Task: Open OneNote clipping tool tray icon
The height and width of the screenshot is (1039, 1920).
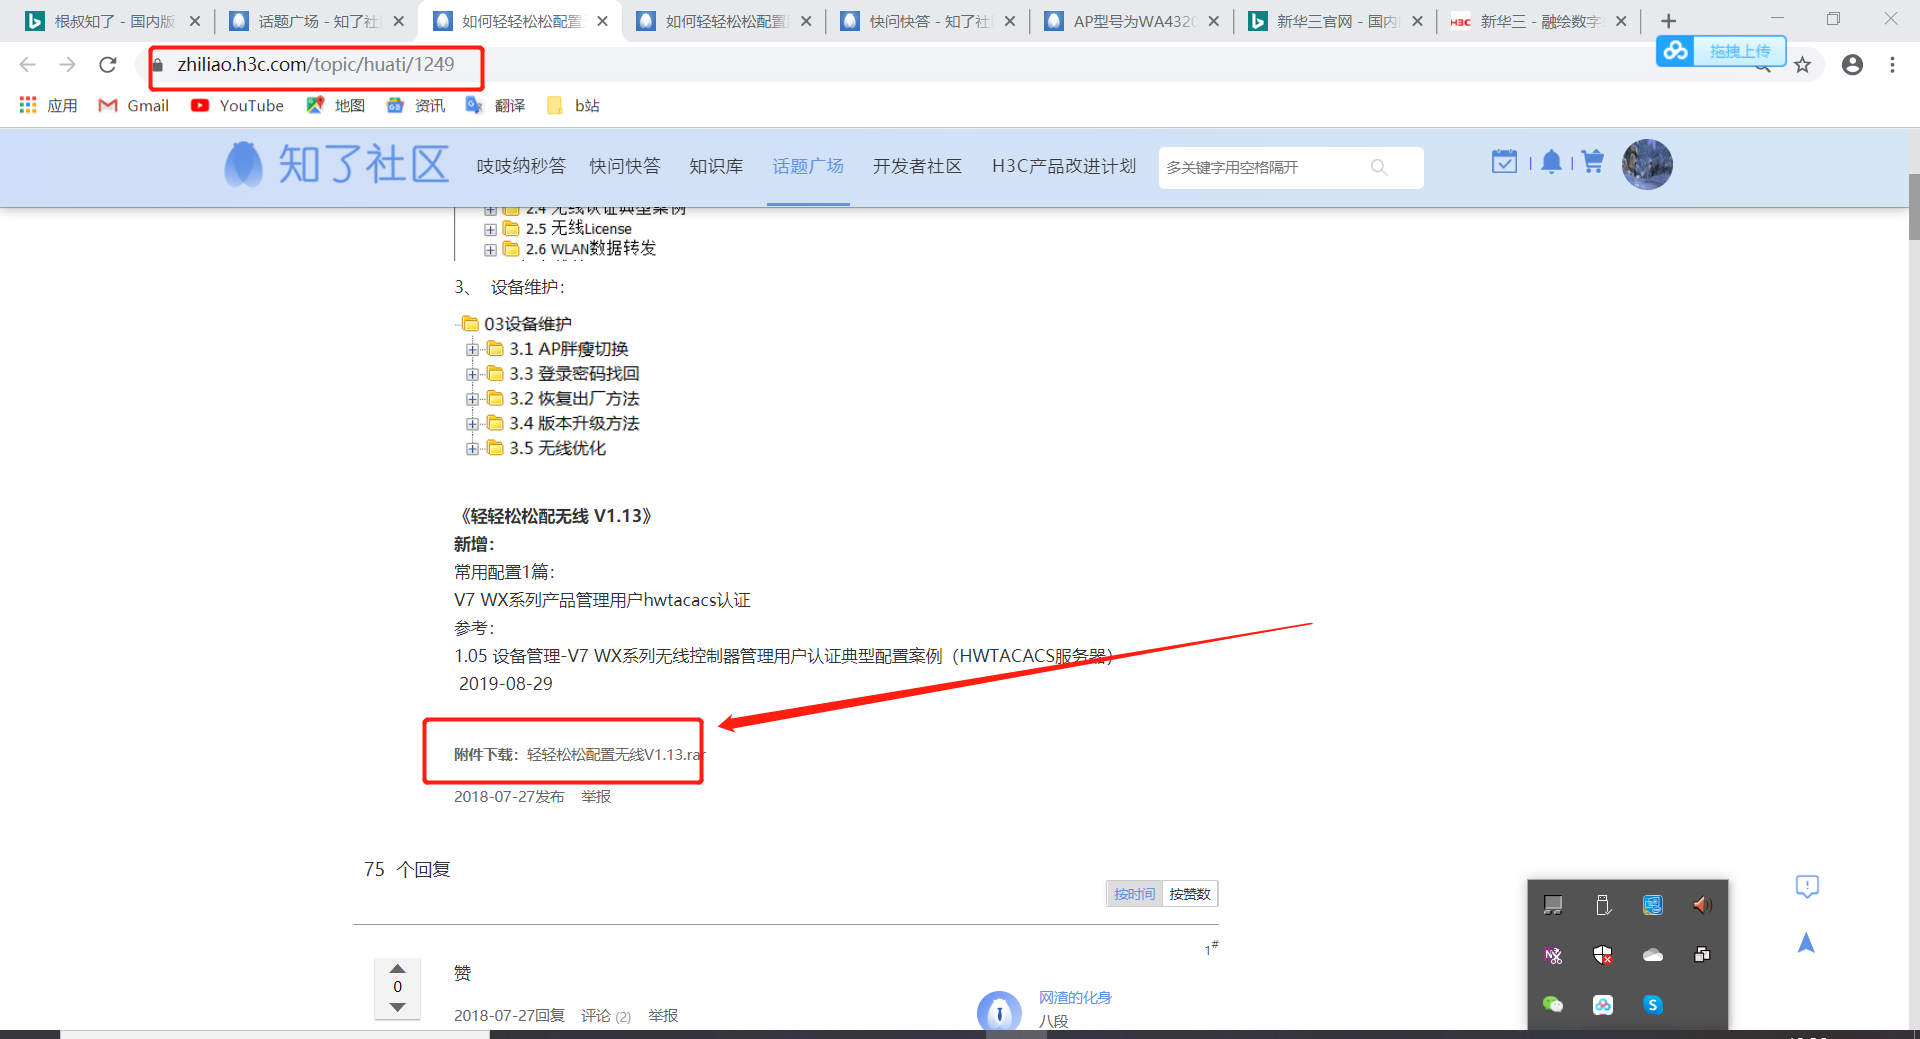Action: tap(1553, 955)
